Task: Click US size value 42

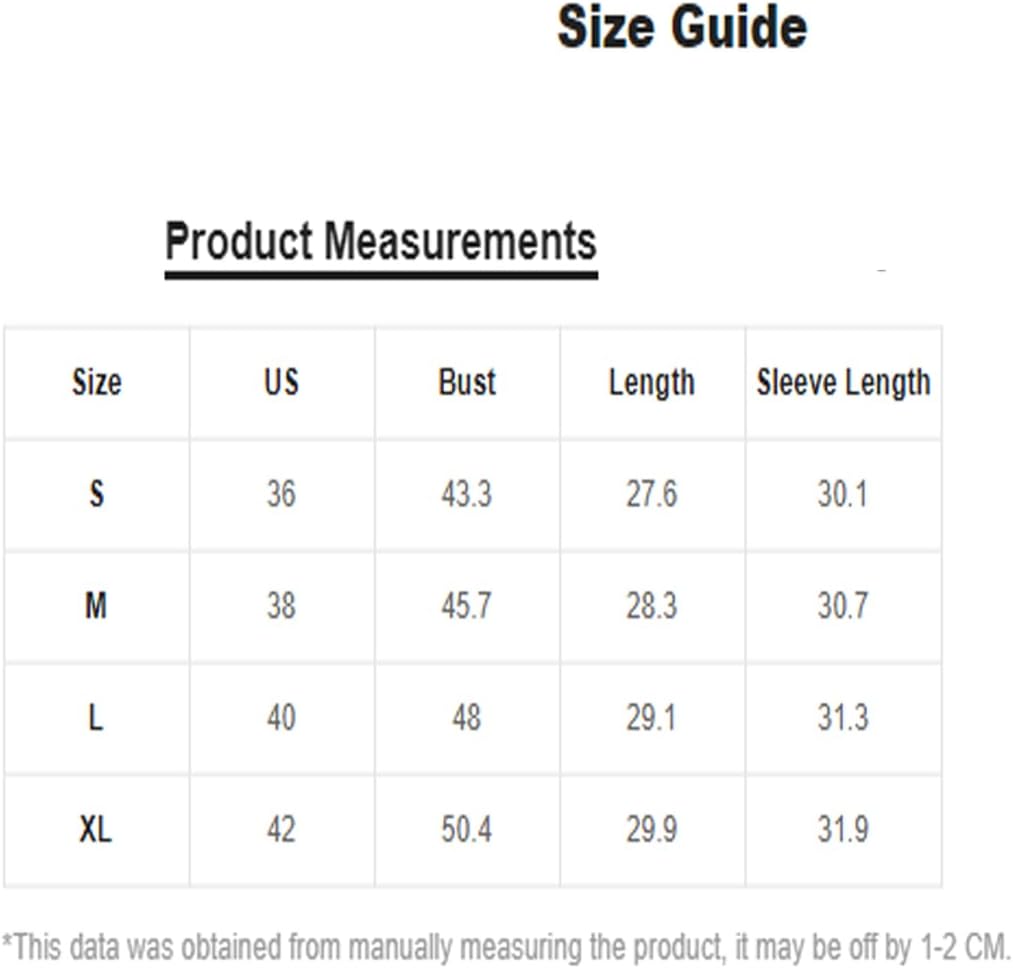Action: 281,830
